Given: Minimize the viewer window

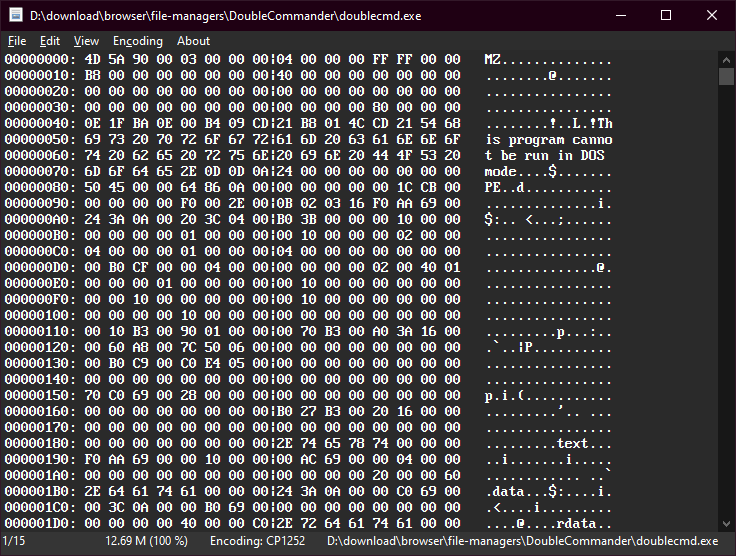Looking at the screenshot, I should coord(620,15).
